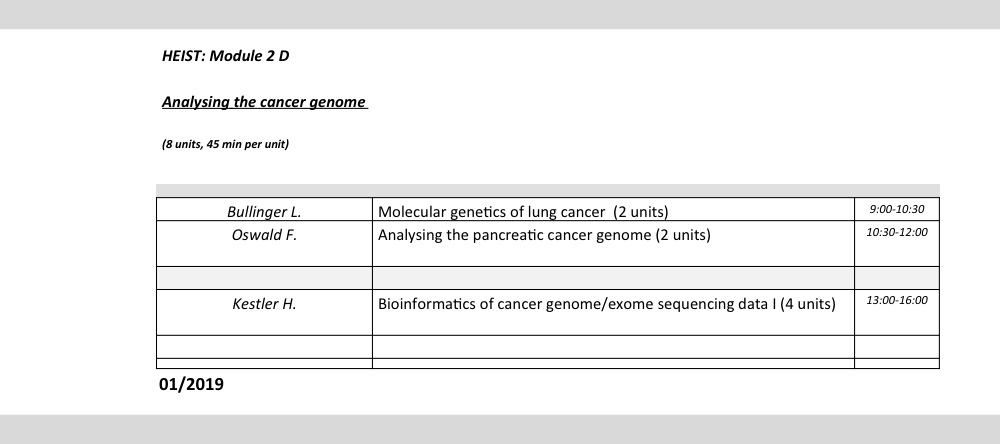Click 'Molecular genetics of lung cancer' cell
Viewport: 1000px width, 444px height.
613,209
